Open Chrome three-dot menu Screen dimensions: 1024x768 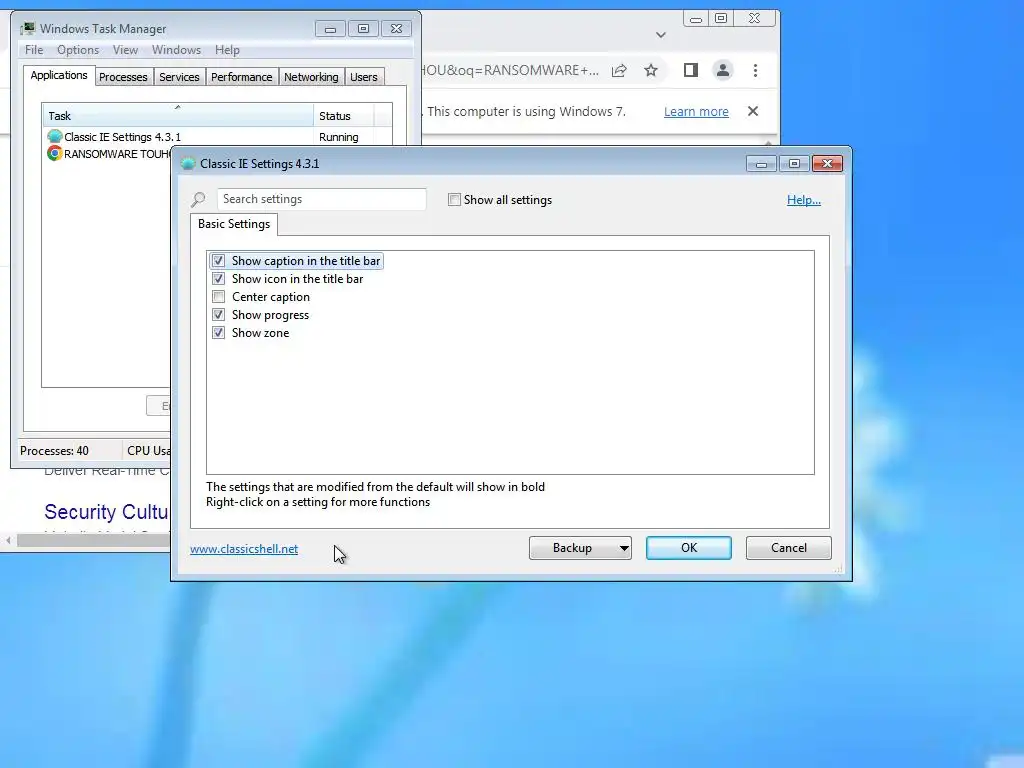click(x=756, y=71)
